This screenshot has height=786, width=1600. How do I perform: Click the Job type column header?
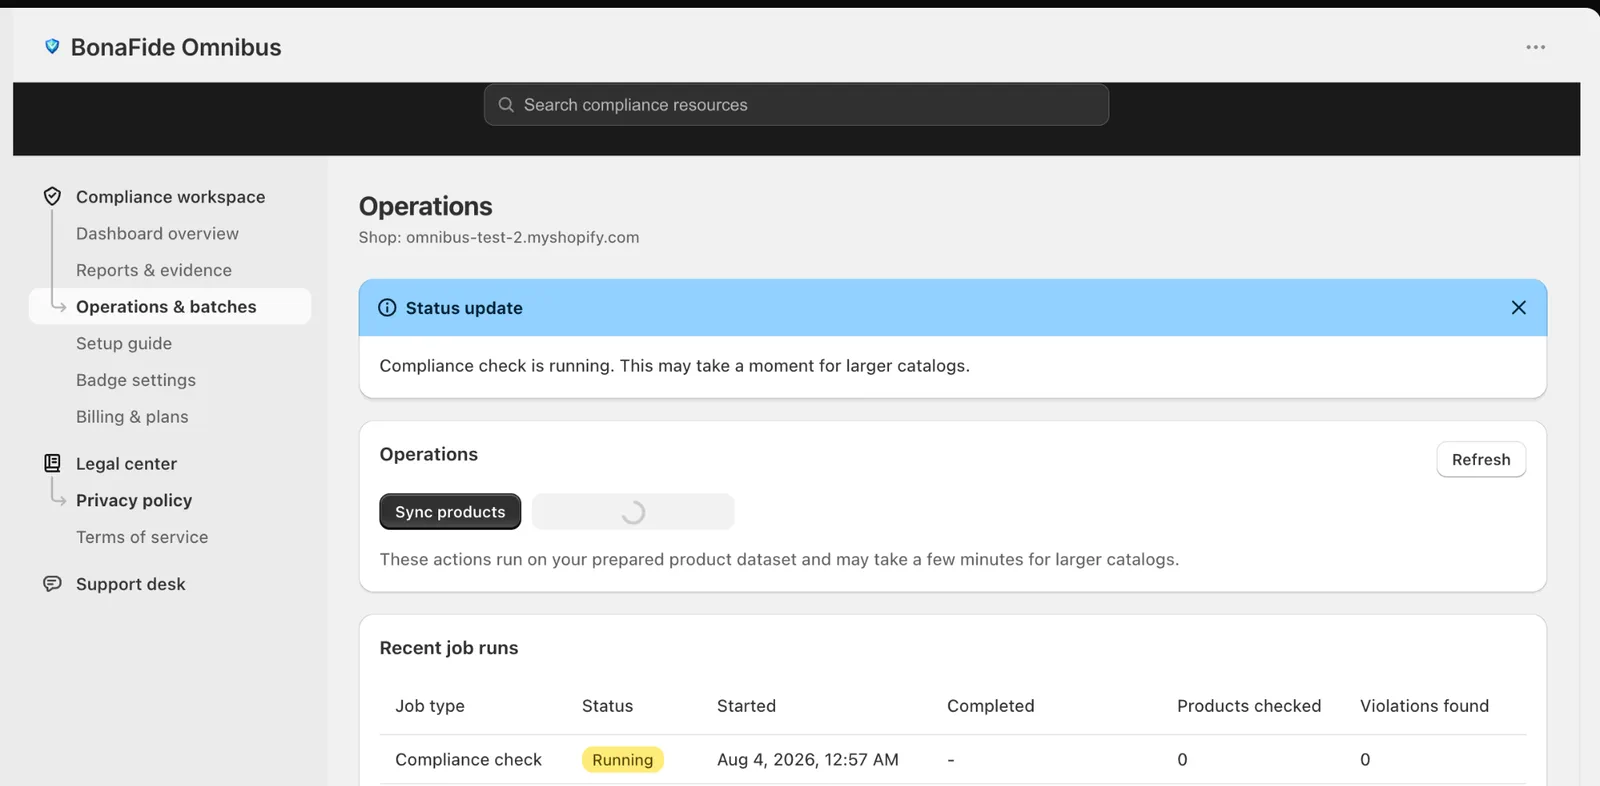430,705
